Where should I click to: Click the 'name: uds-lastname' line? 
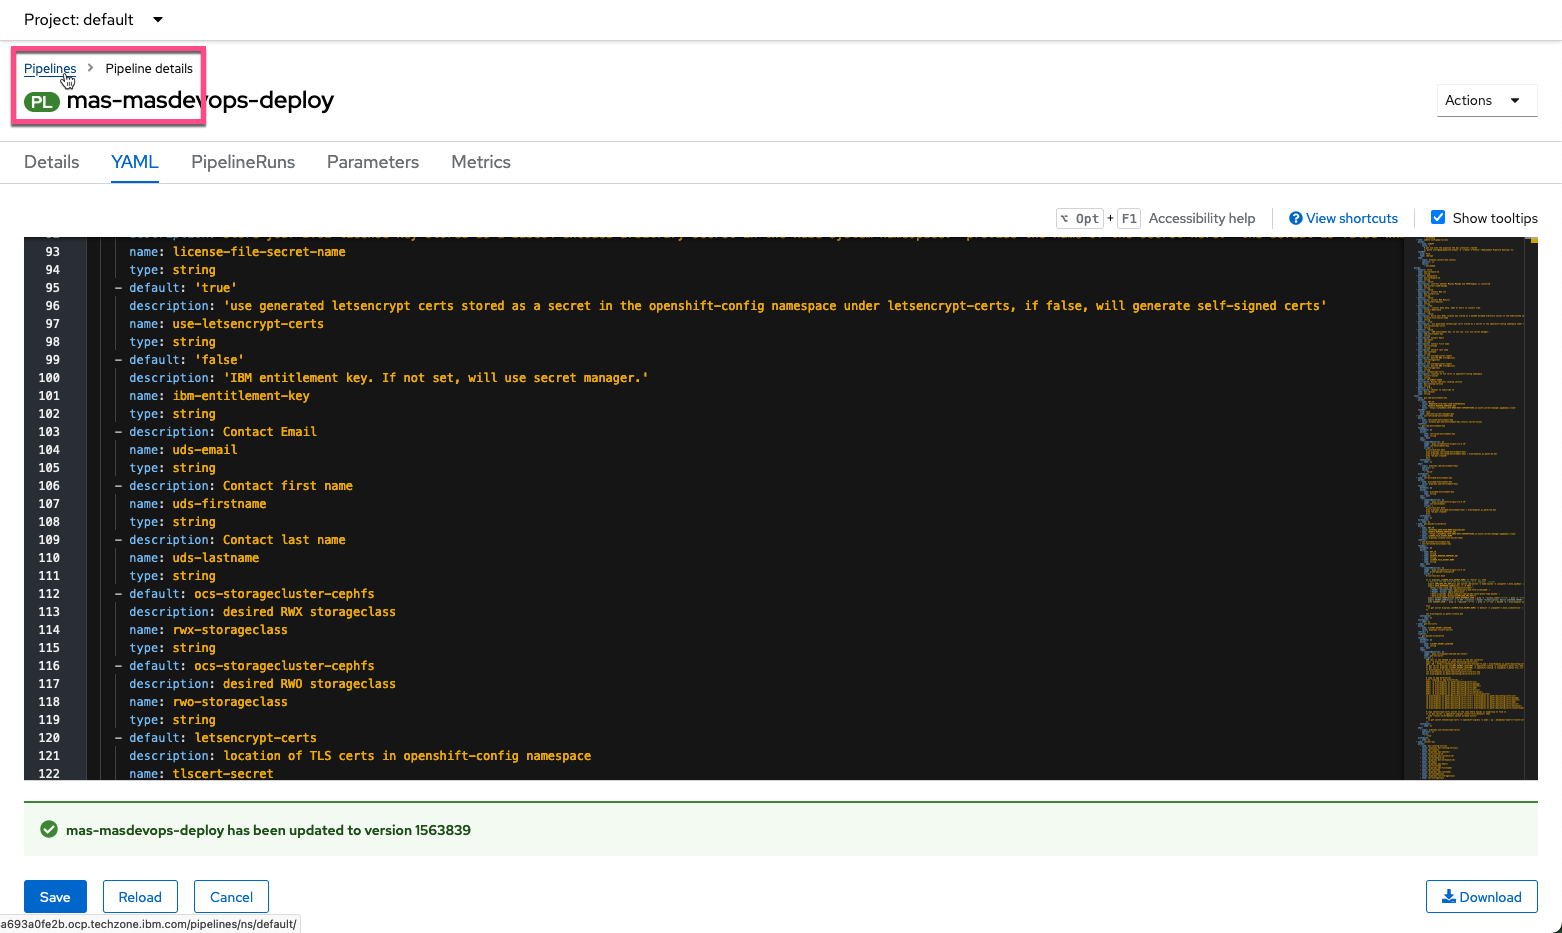(194, 558)
